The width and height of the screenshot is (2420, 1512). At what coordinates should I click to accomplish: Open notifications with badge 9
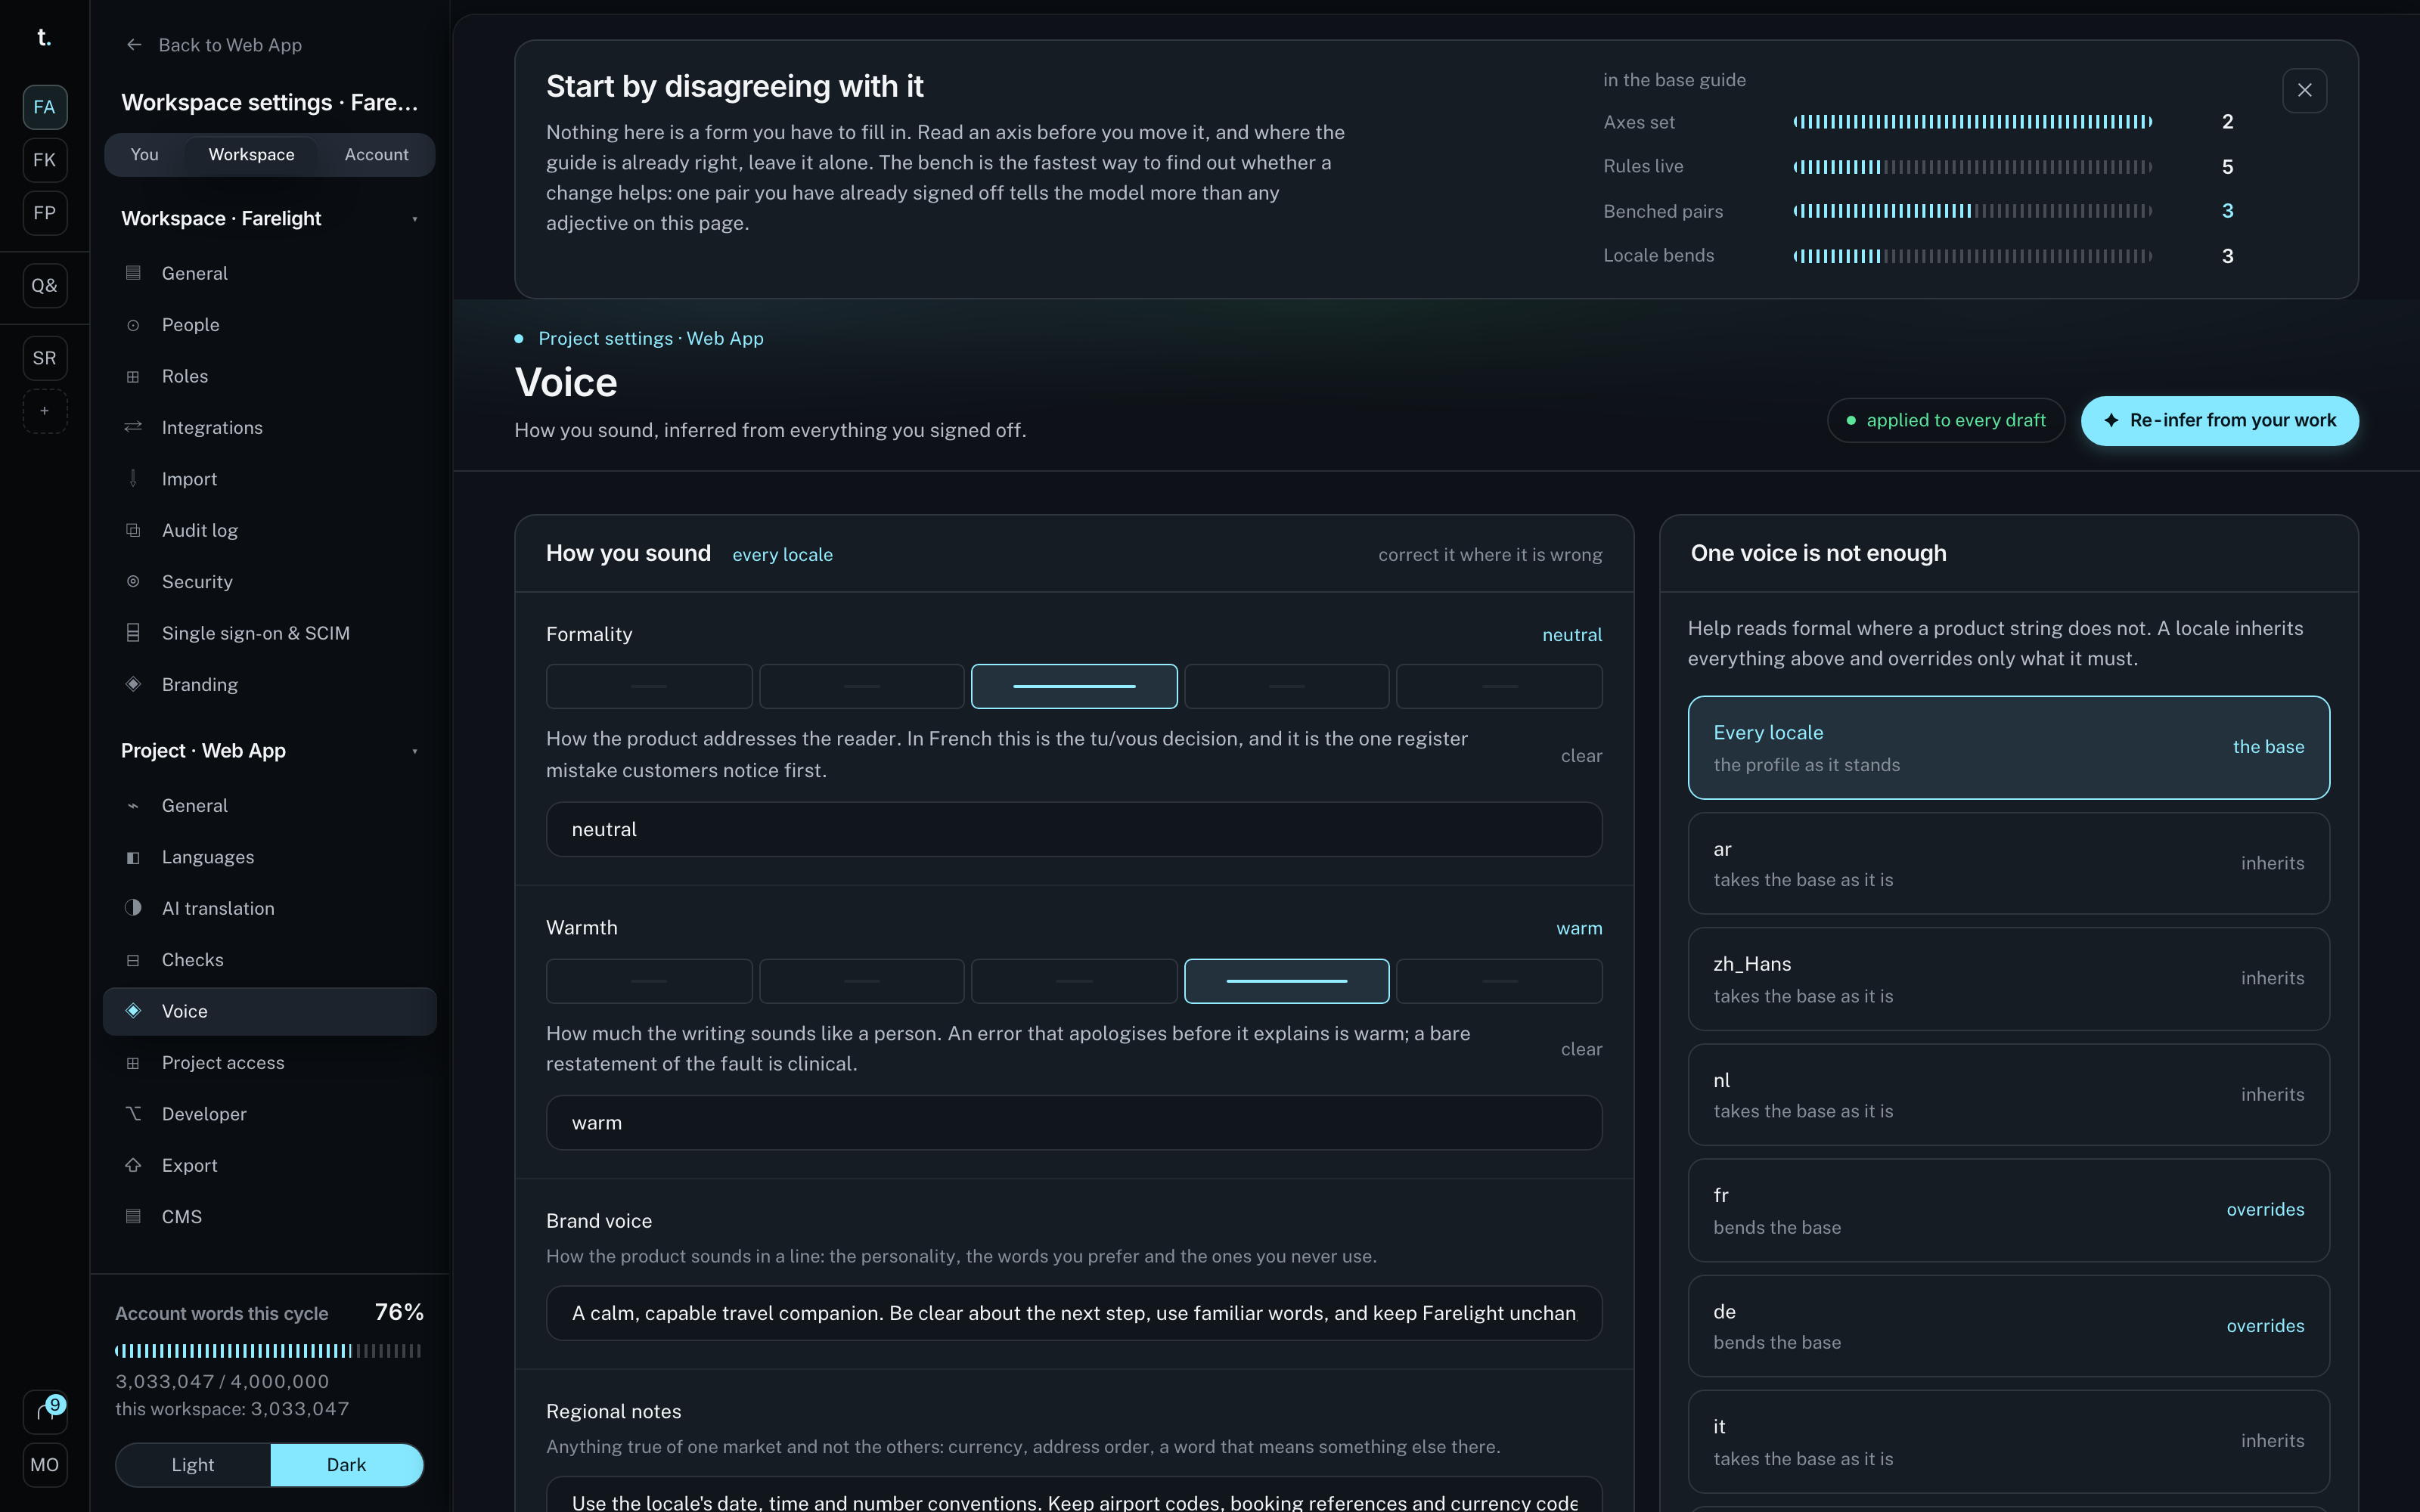click(44, 1411)
